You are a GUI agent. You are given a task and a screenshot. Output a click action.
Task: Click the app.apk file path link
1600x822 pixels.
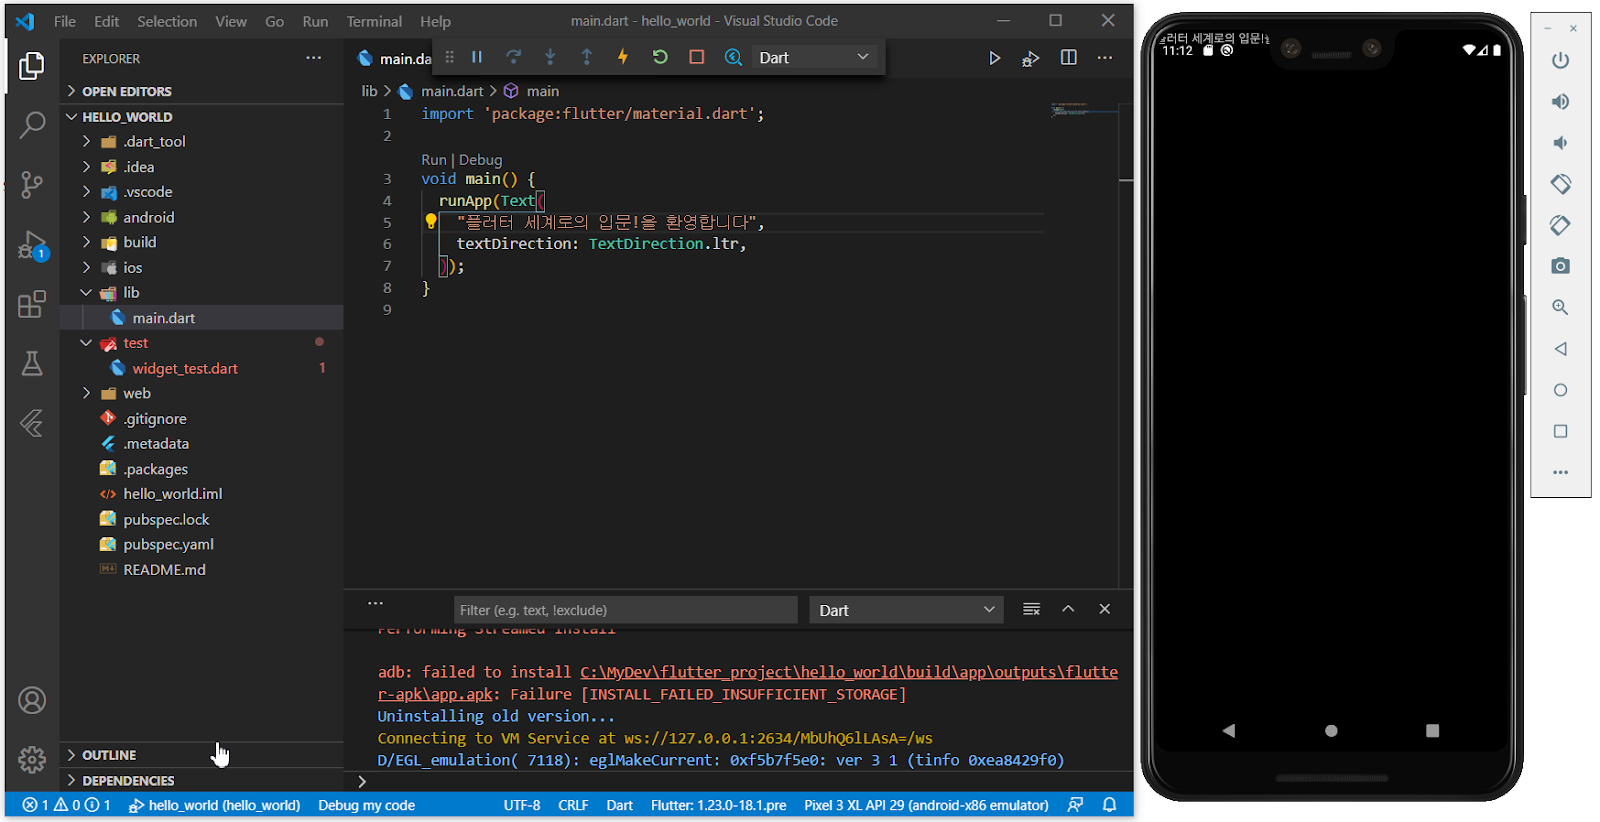(x=748, y=683)
